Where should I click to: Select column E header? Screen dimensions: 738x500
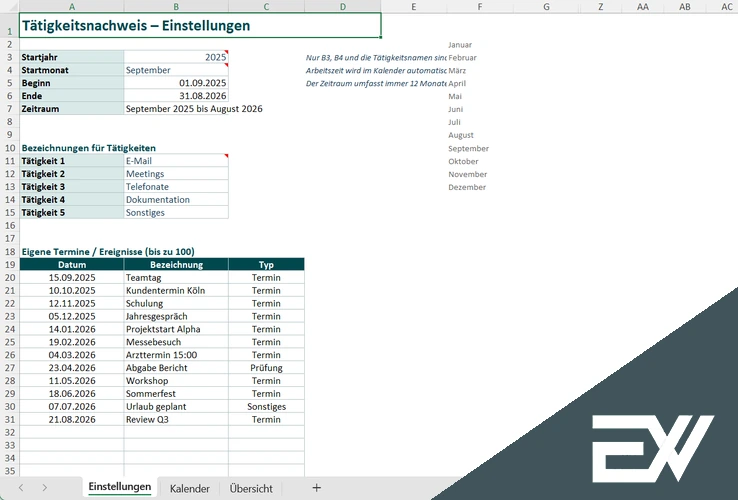click(413, 7)
